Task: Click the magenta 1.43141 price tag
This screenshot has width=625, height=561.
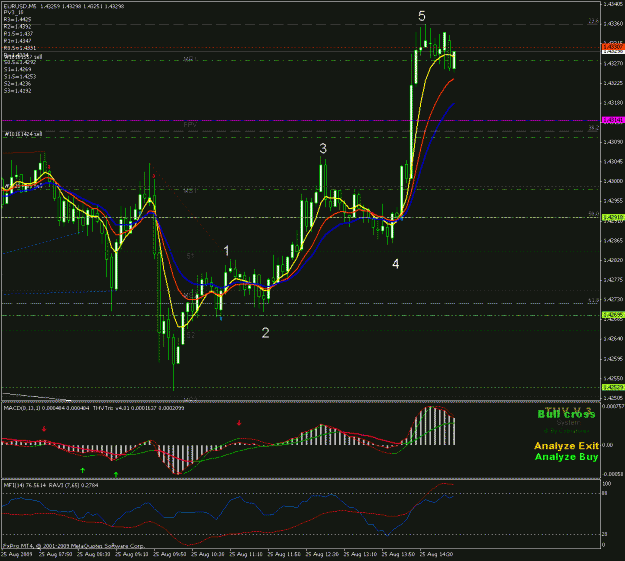Action: click(x=613, y=120)
